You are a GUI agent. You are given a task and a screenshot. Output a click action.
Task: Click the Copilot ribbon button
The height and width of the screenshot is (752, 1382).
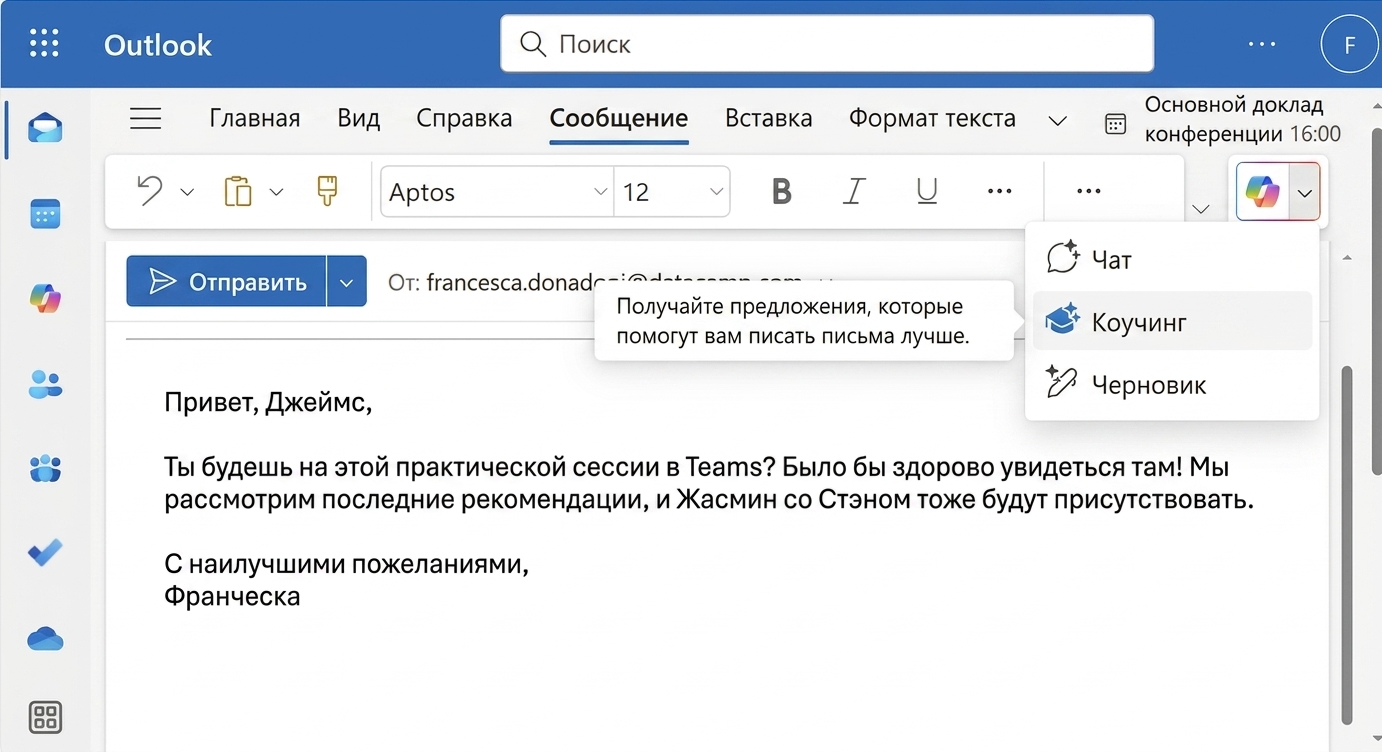tap(1262, 190)
